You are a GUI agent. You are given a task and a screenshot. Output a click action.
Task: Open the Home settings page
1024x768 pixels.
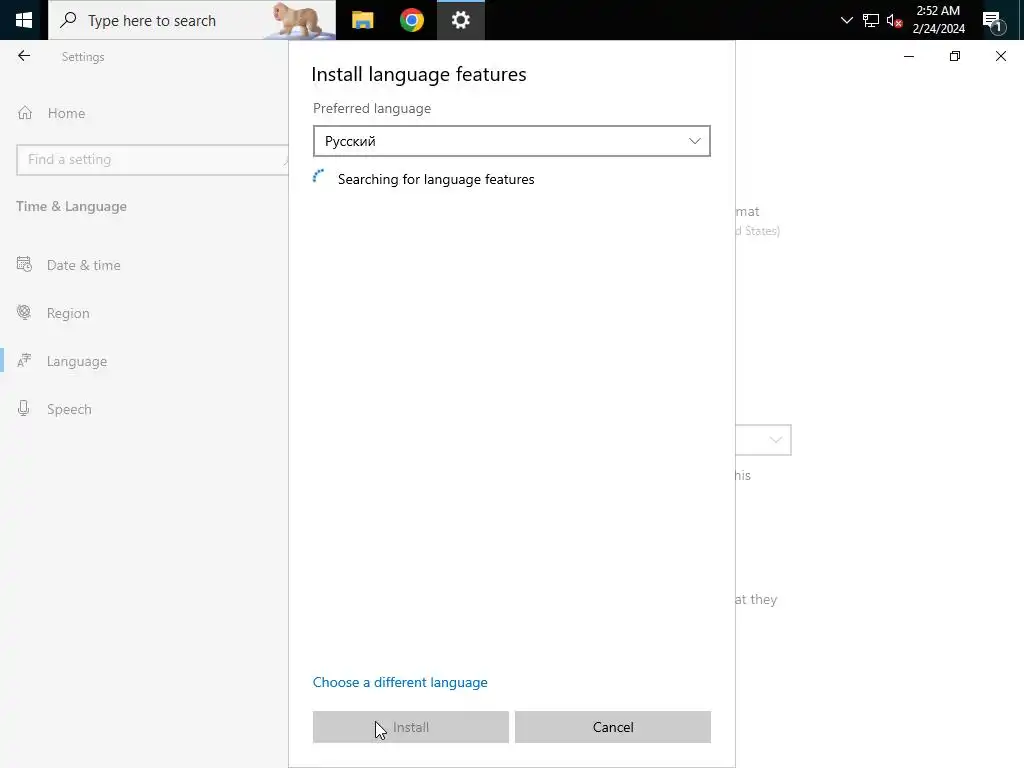click(66, 113)
